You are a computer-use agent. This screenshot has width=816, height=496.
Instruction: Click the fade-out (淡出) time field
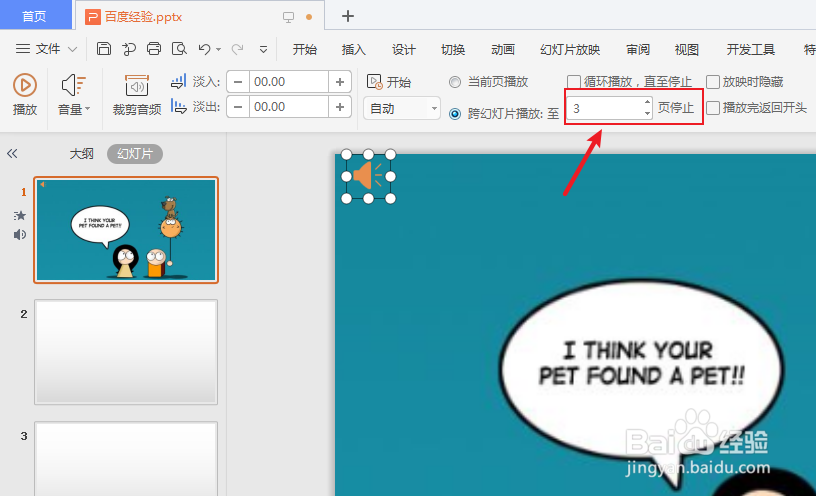pos(289,107)
